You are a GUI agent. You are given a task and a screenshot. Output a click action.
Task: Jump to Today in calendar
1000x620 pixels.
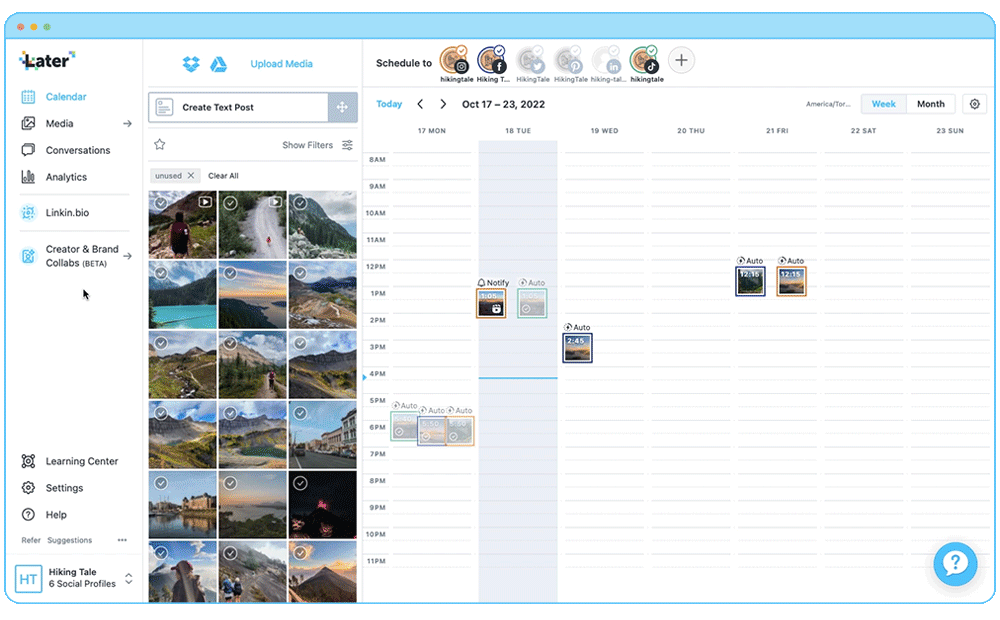389,104
